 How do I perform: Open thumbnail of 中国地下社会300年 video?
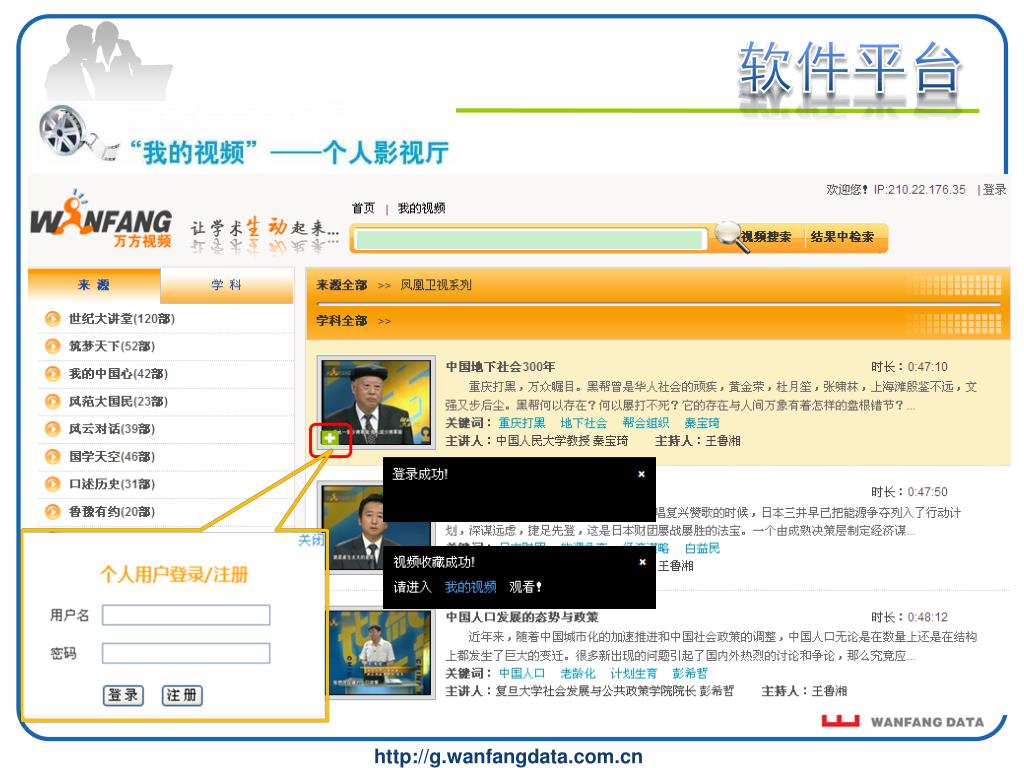point(376,402)
